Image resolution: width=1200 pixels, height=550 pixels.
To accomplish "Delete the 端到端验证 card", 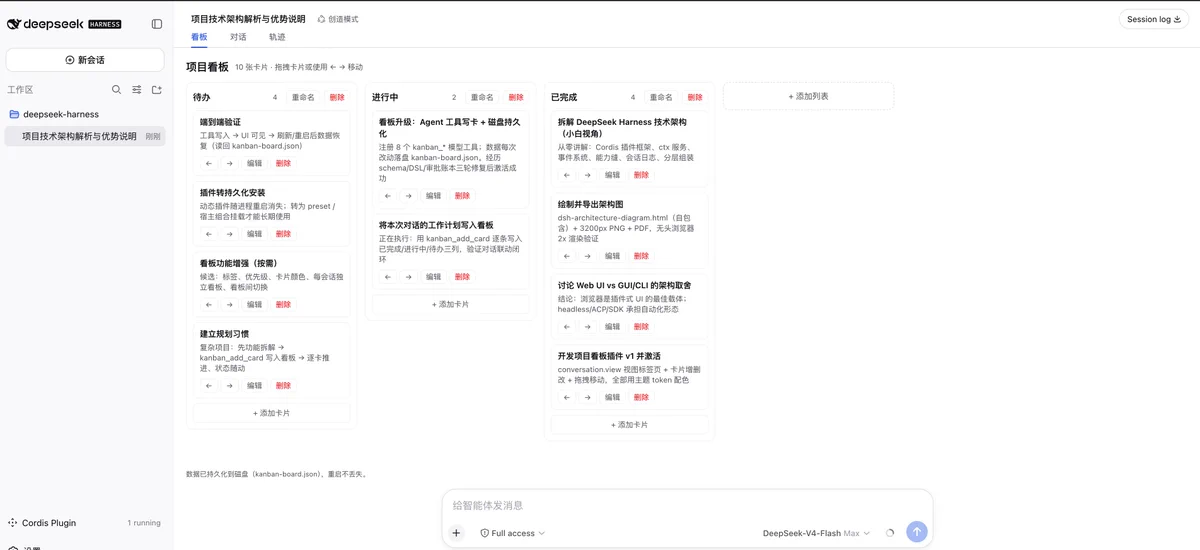I will (x=283, y=163).
